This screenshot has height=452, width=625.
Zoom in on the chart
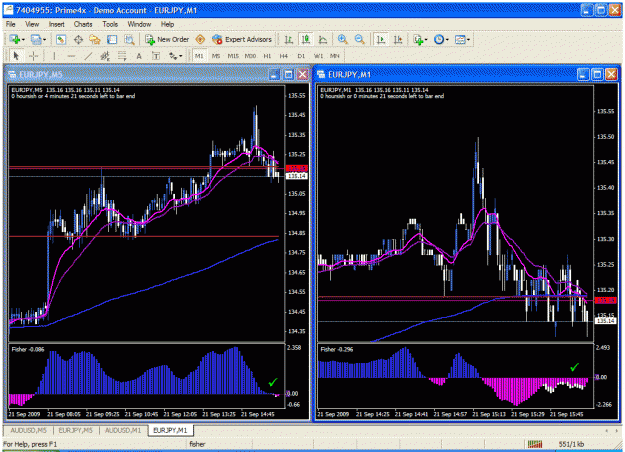tap(342, 39)
